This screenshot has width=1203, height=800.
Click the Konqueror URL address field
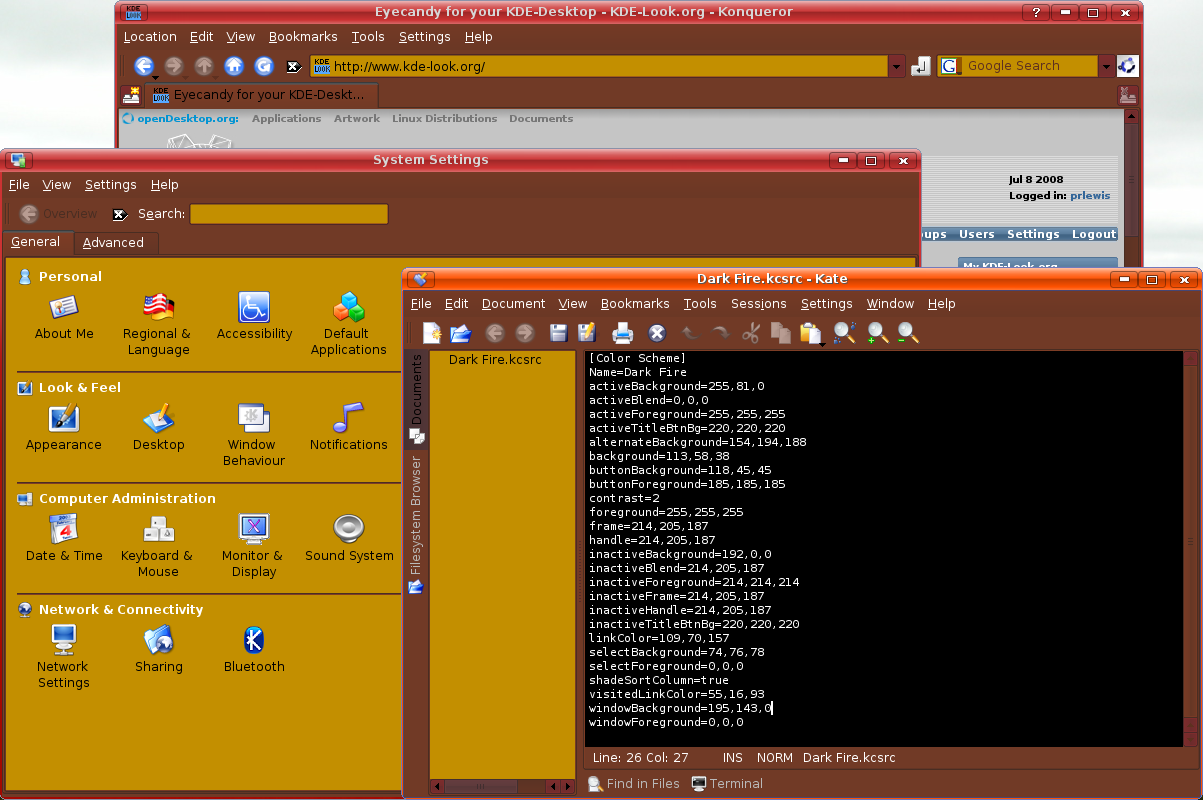(599, 66)
